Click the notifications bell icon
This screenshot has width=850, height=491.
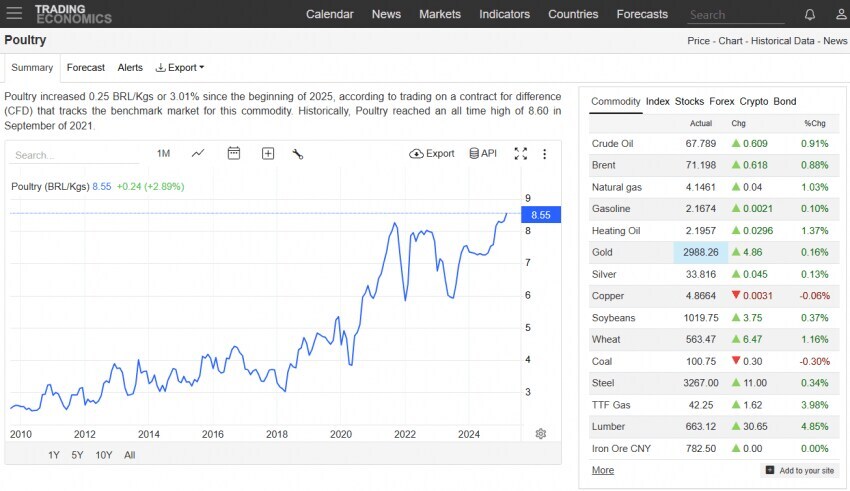click(x=810, y=14)
